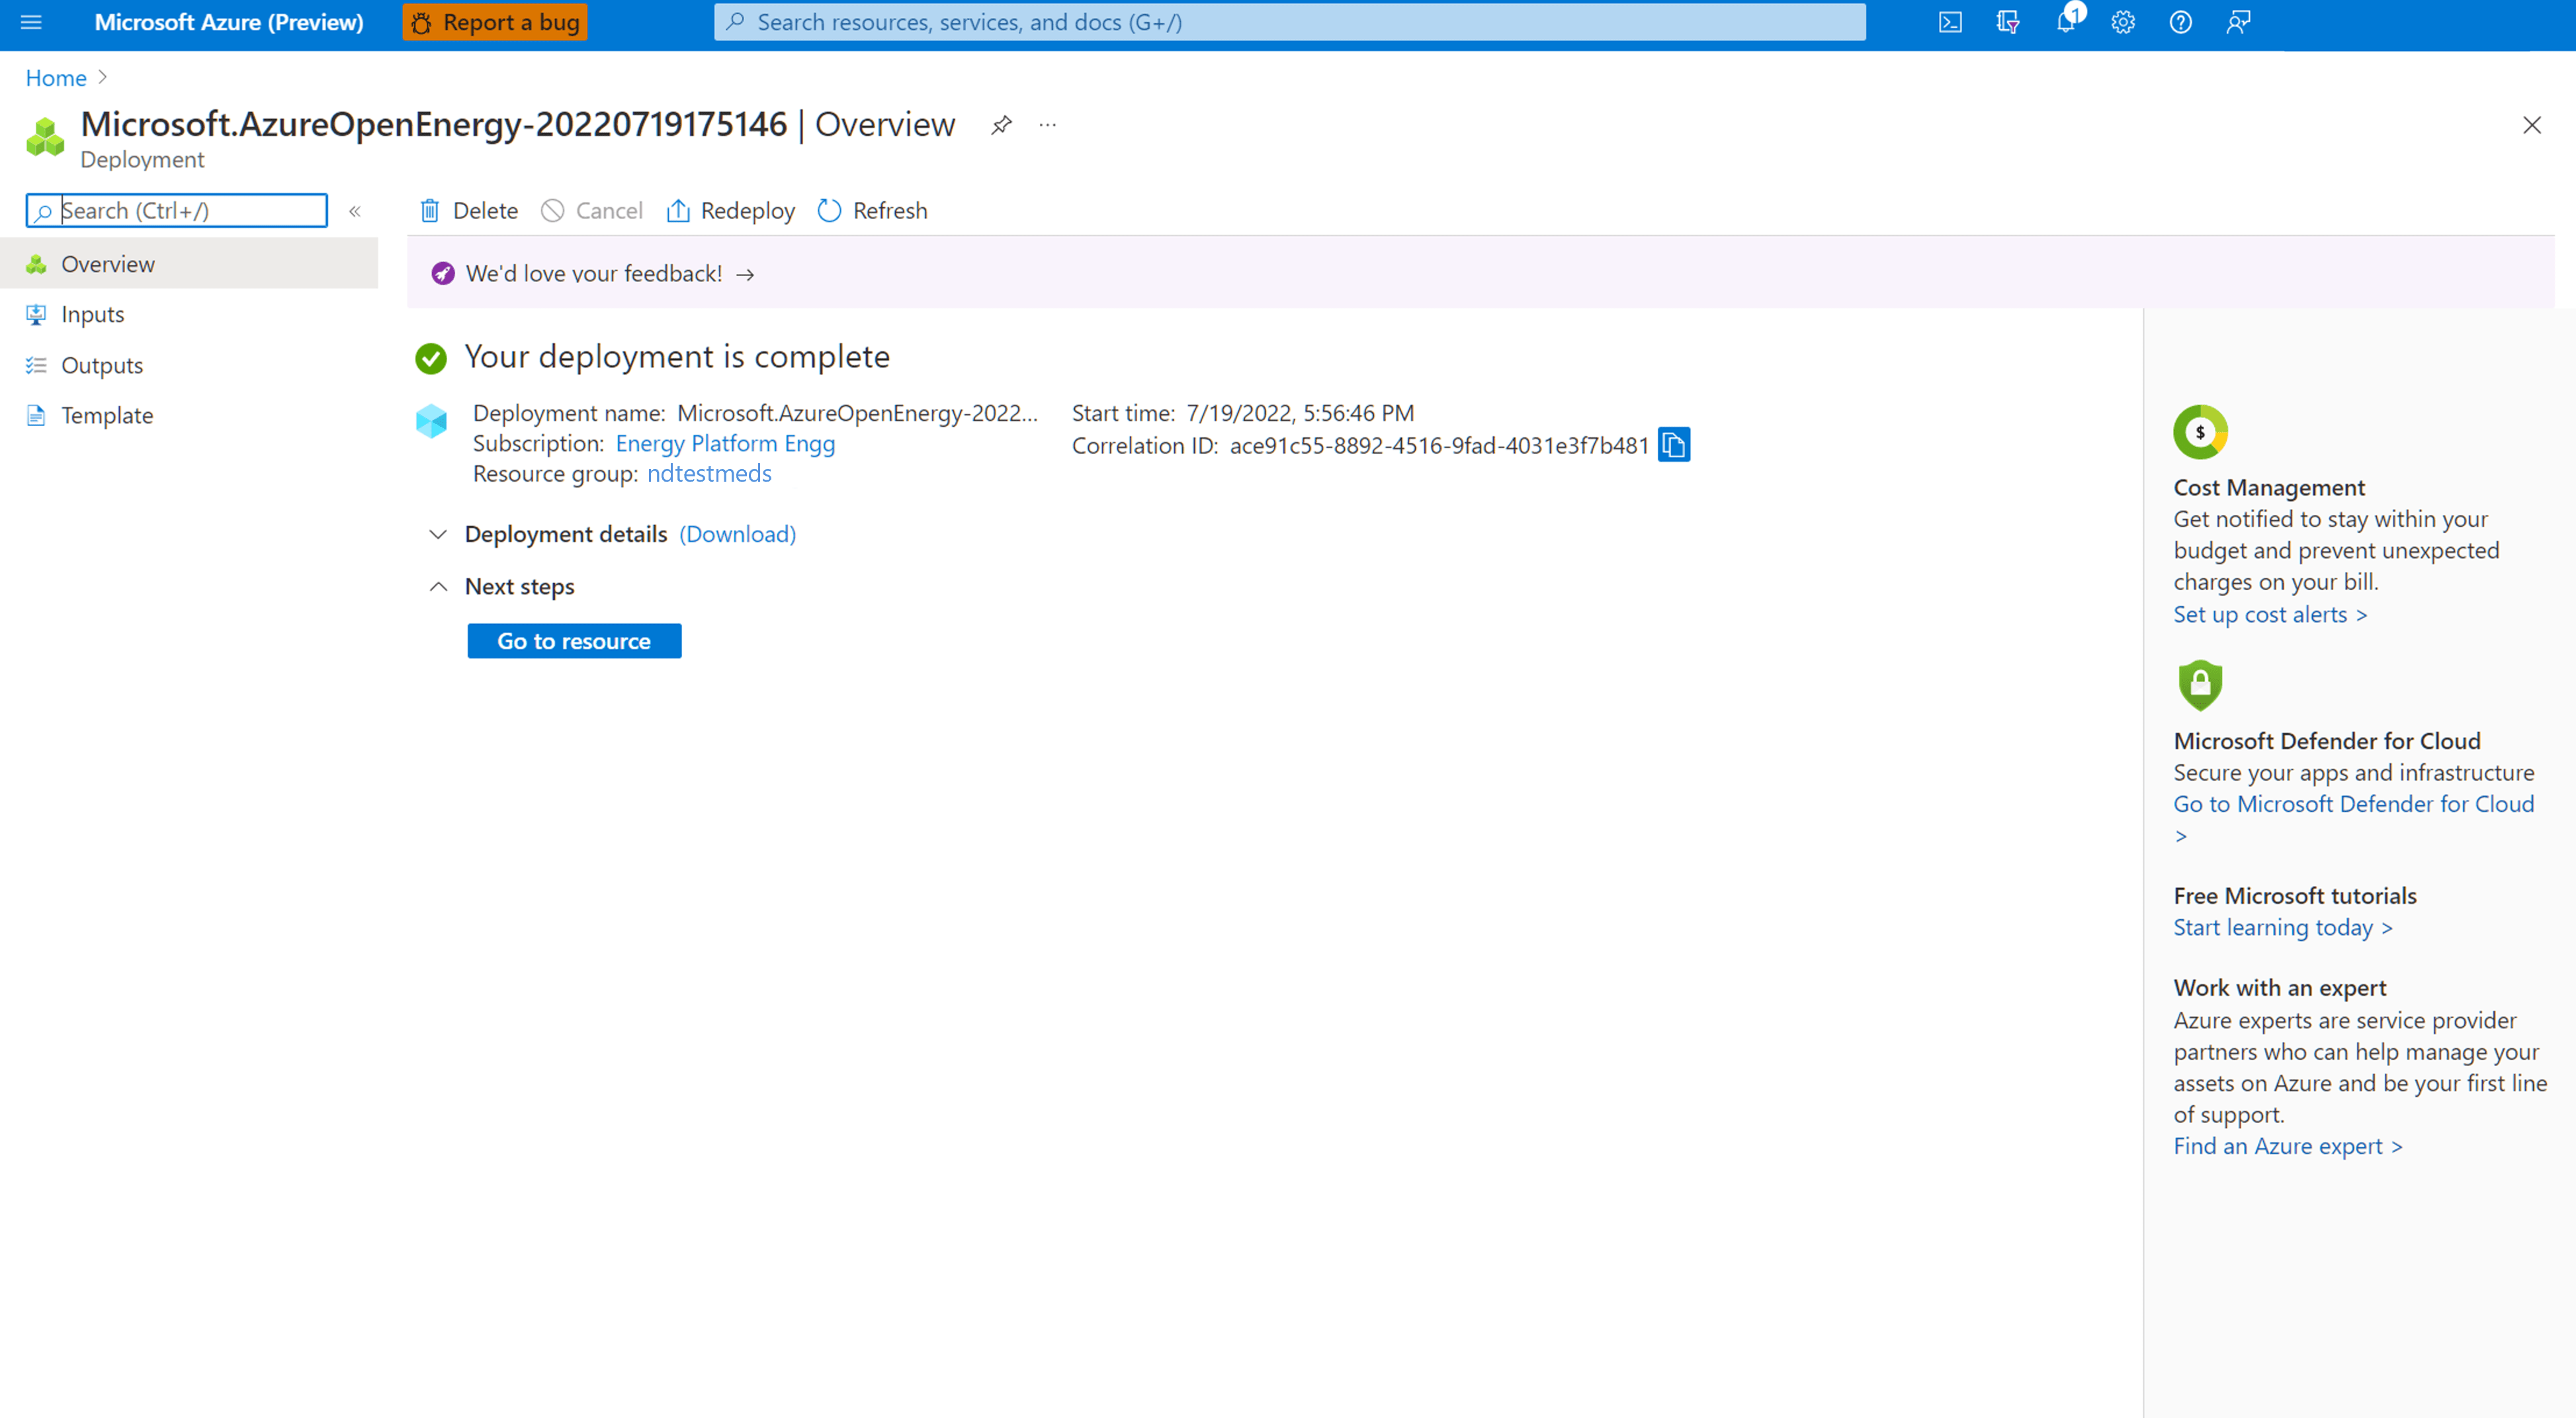Switch to the Inputs section
The width and height of the screenshot is (2576, 1418).
pyautogui.click(x=92, y=313)
